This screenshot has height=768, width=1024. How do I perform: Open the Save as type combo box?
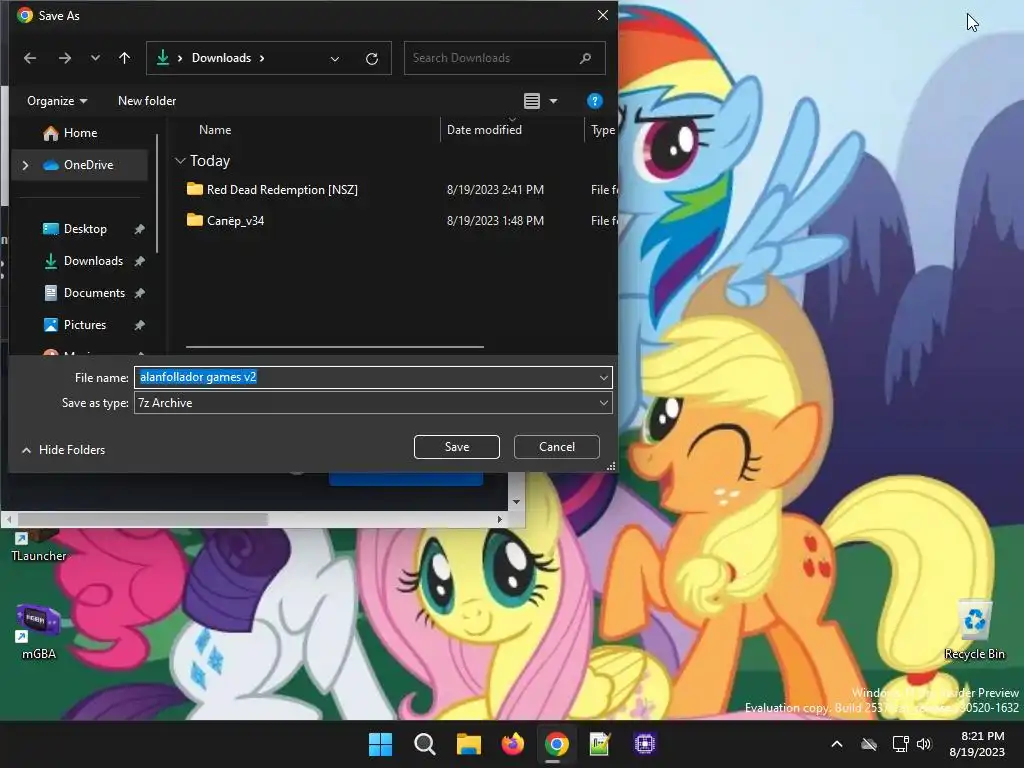373,403
